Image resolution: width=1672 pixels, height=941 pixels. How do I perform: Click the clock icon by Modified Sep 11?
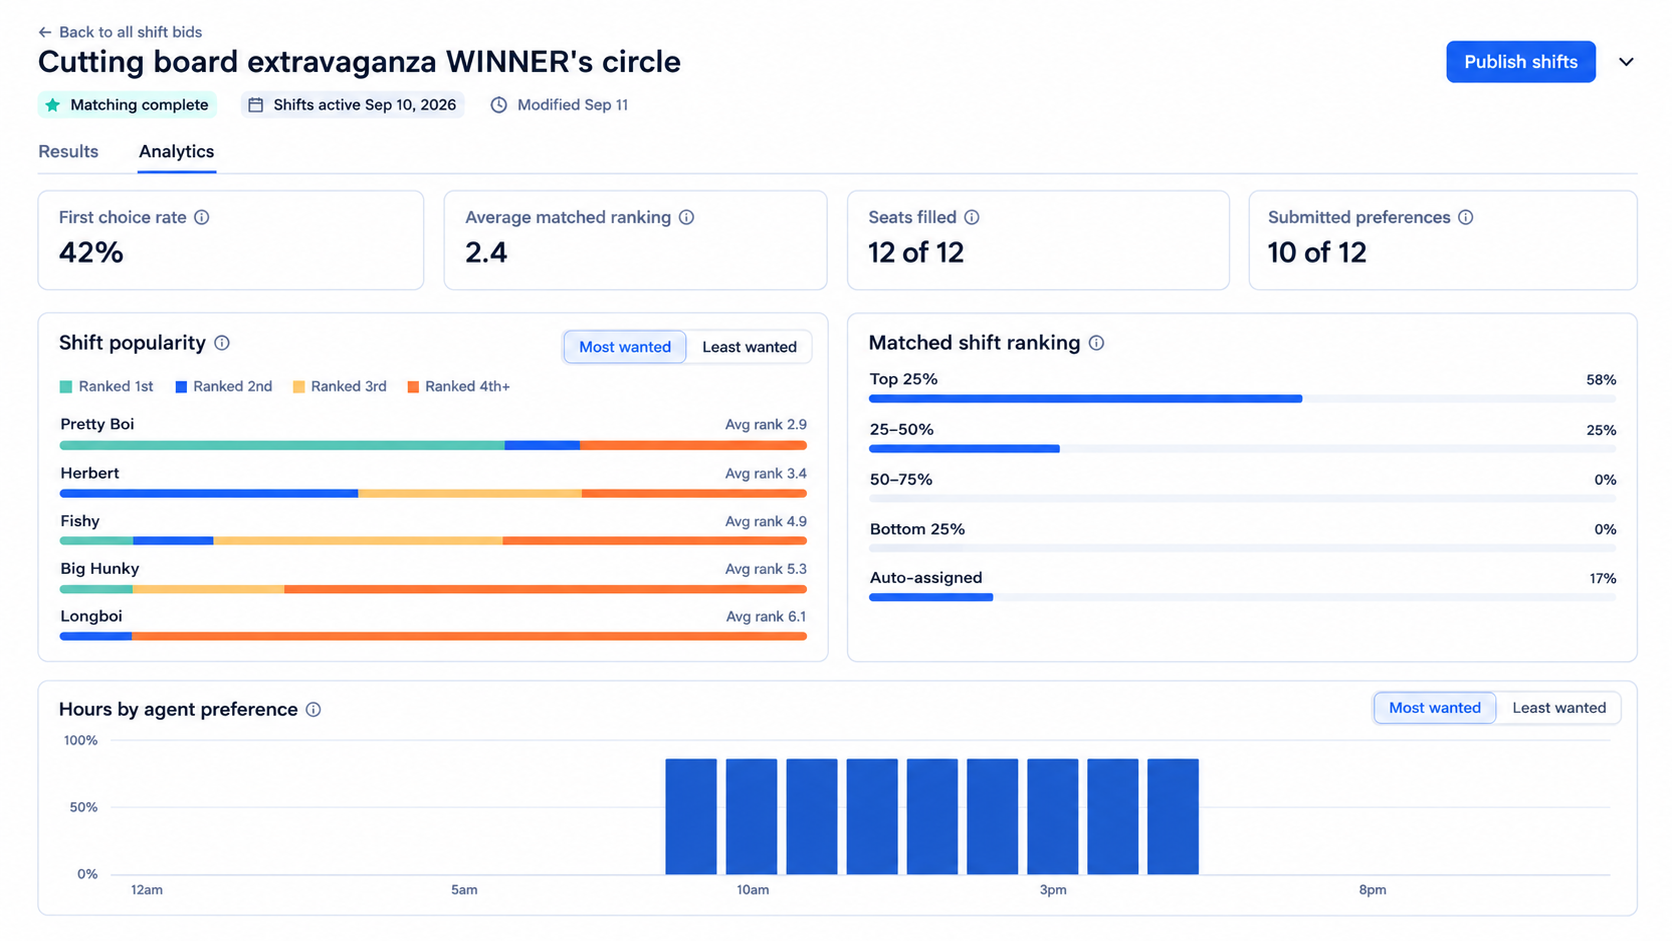click(499, 105)
